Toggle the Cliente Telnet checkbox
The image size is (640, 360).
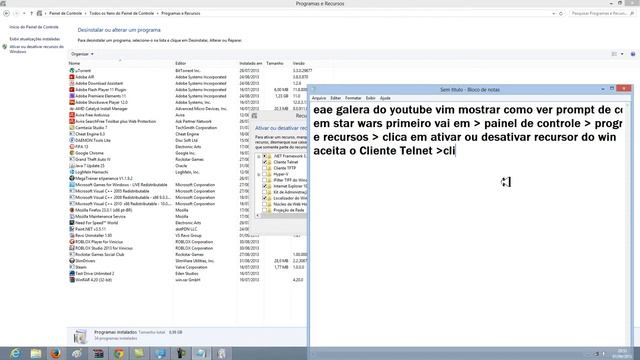coord(264,162)
